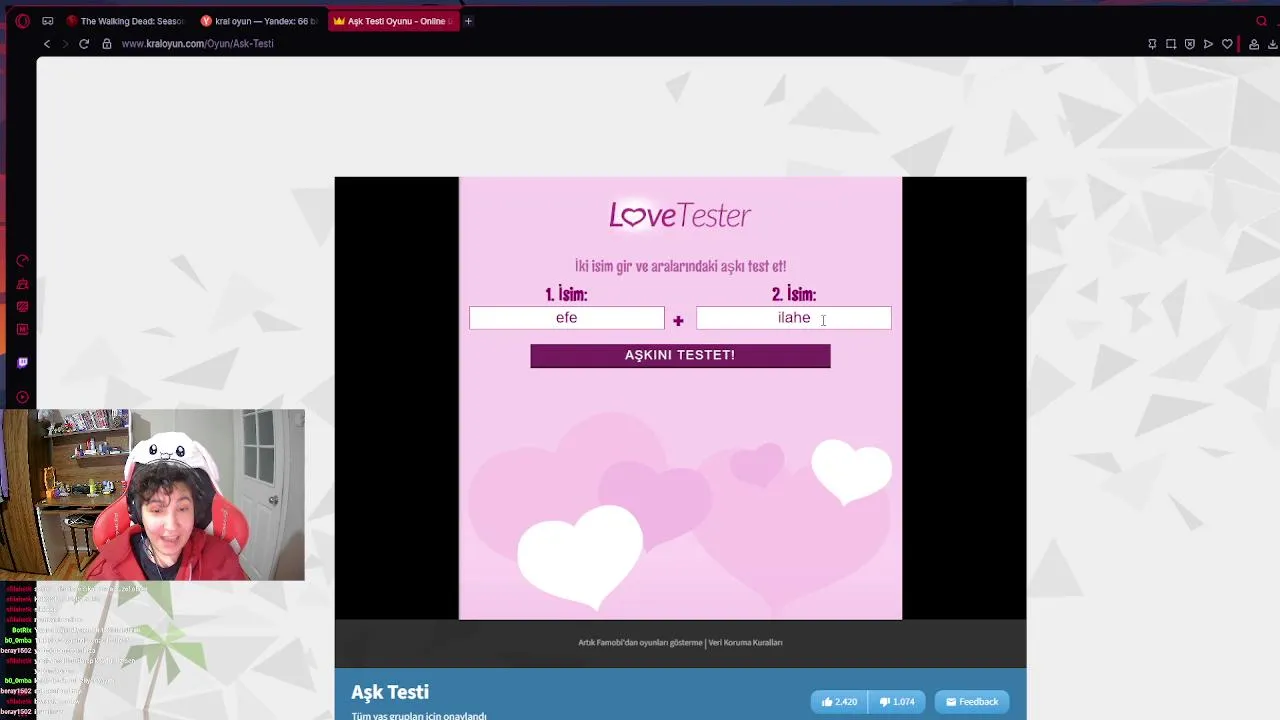Reload the current page

(x=84, y=44)
